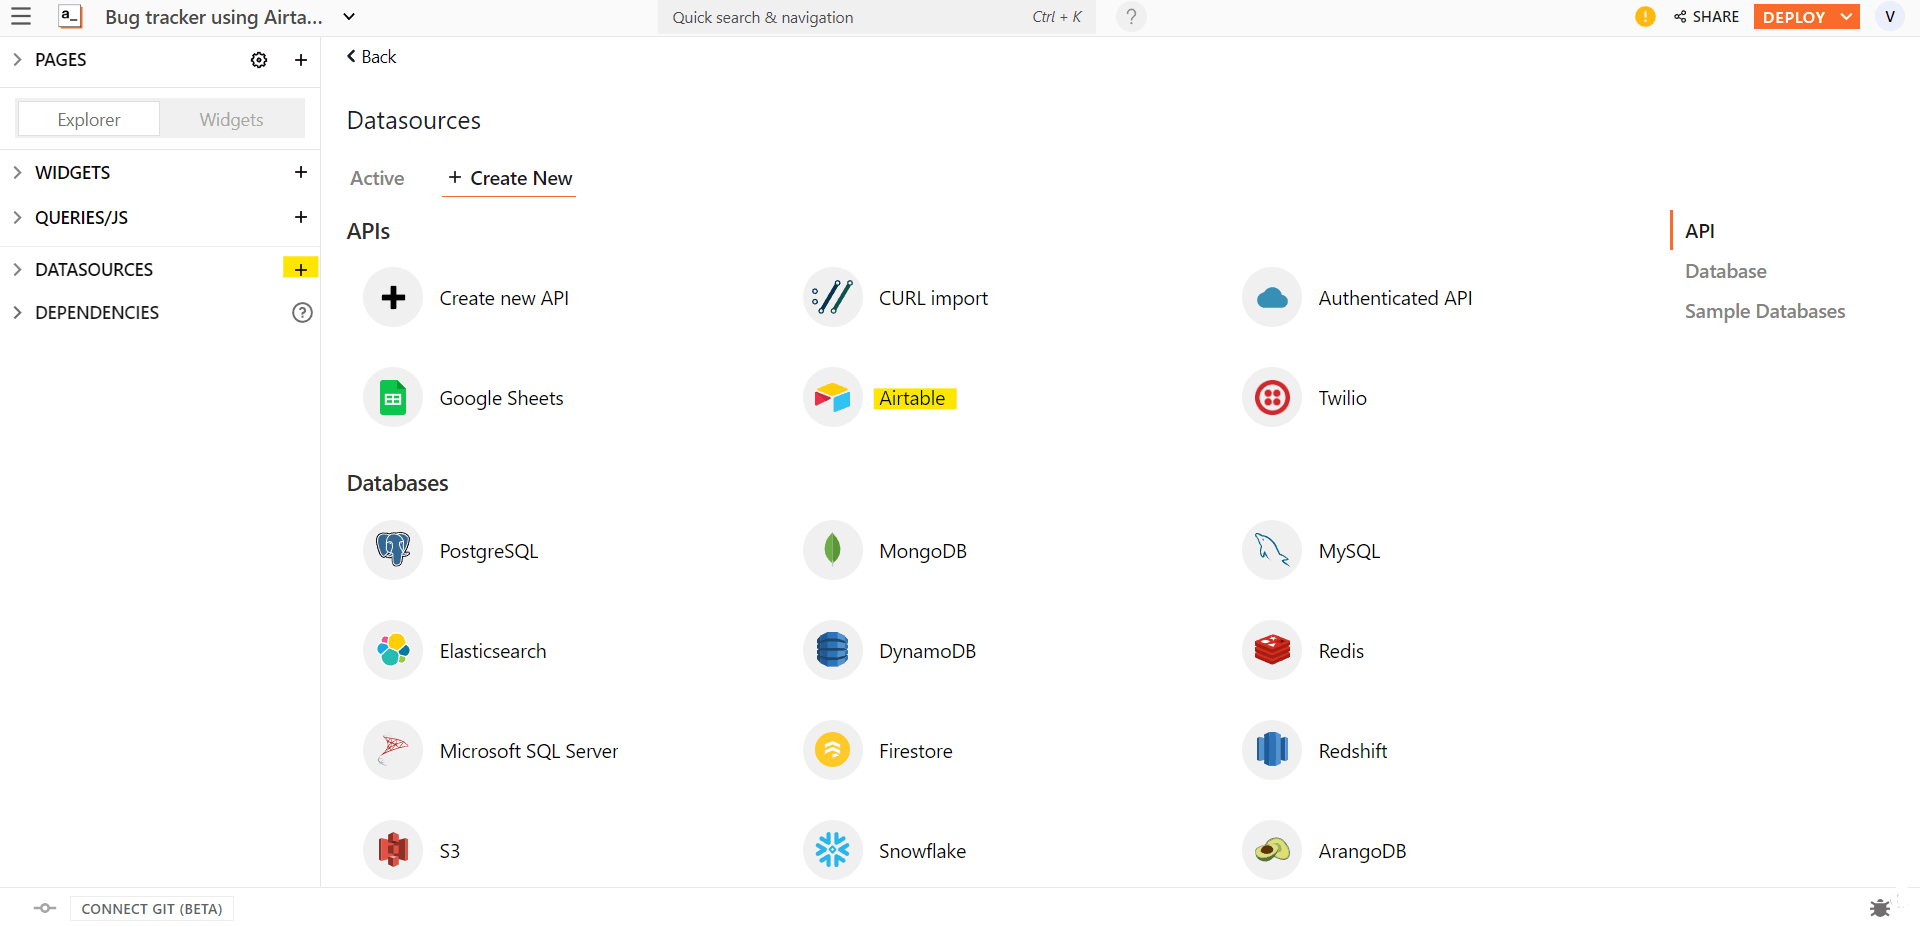Screen dimensions: 1920x927
Task: Switch to the Active datasources tab
Action: pyautogui.click(x=377, y=178)
